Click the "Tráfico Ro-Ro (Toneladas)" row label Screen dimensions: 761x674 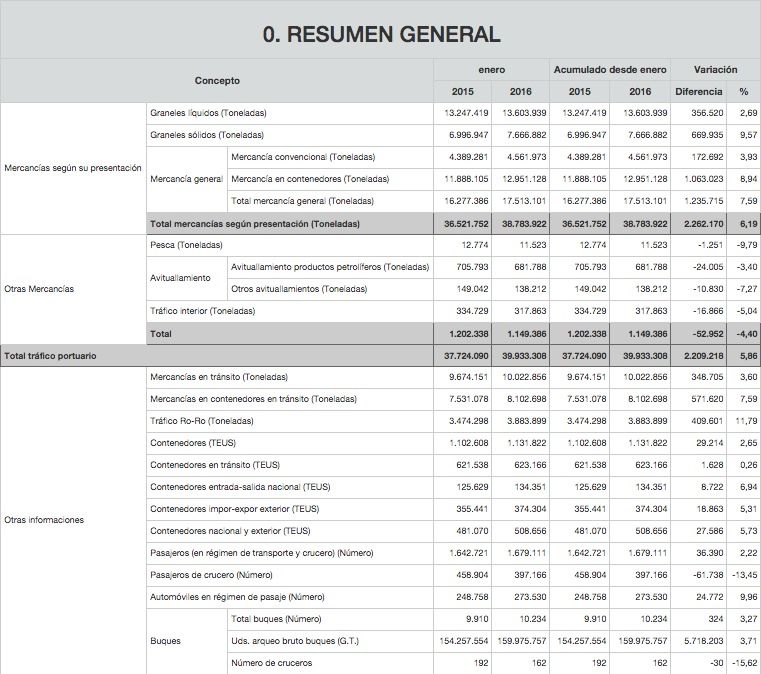[x=201, y=421]
